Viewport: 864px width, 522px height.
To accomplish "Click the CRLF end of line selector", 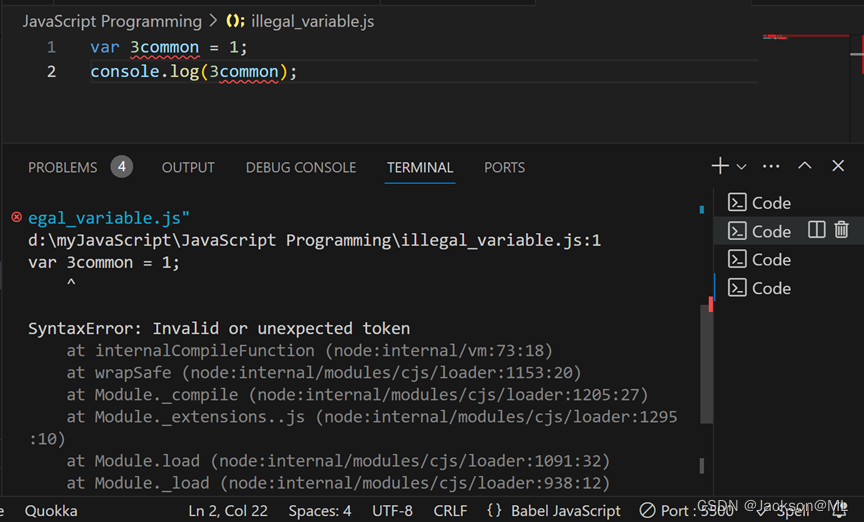I will point(449,511).
